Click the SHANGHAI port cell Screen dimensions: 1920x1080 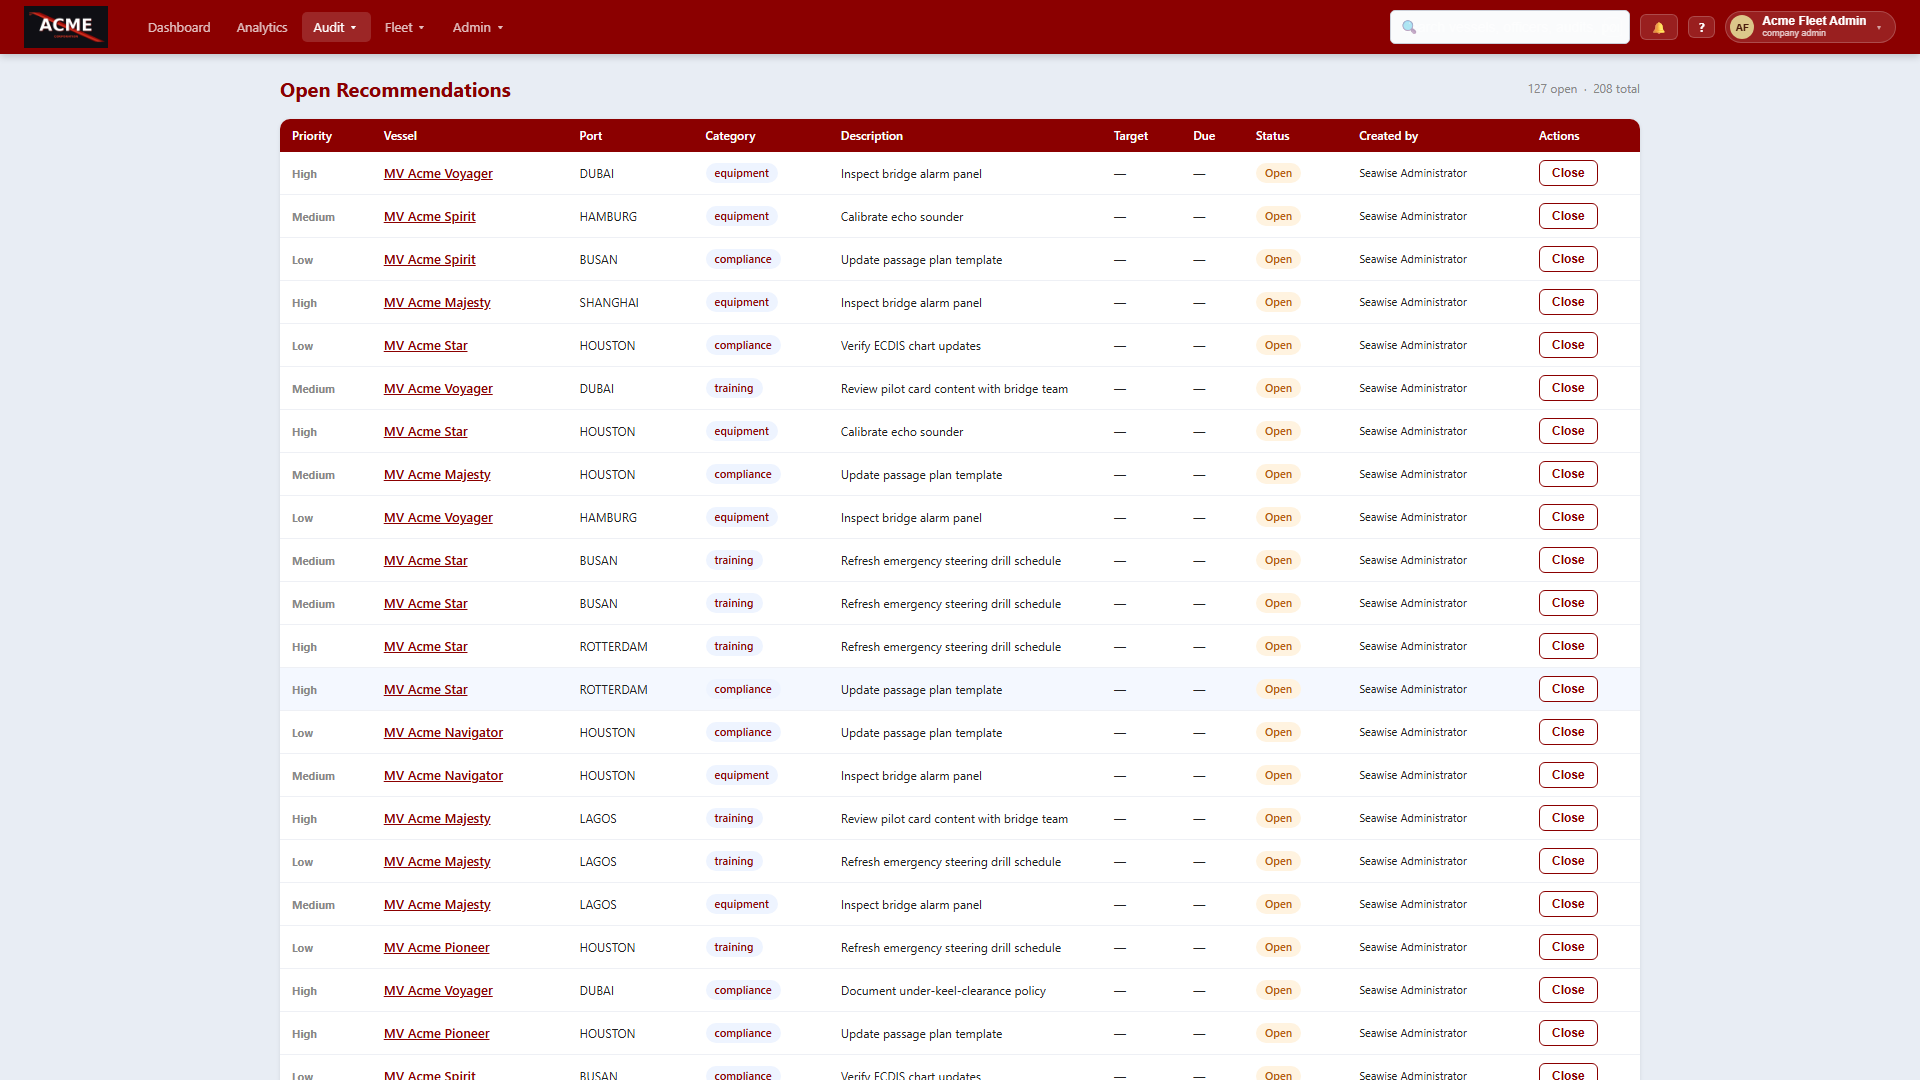tap(609, 303)
